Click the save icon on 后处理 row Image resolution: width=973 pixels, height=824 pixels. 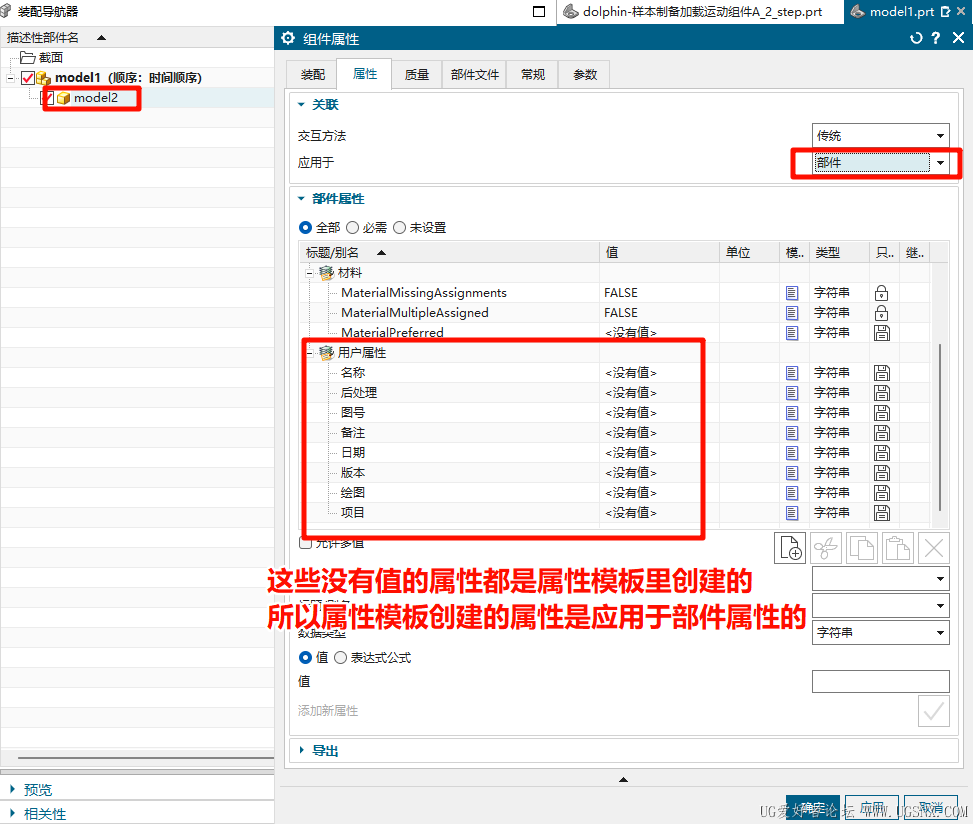(881, 393)
